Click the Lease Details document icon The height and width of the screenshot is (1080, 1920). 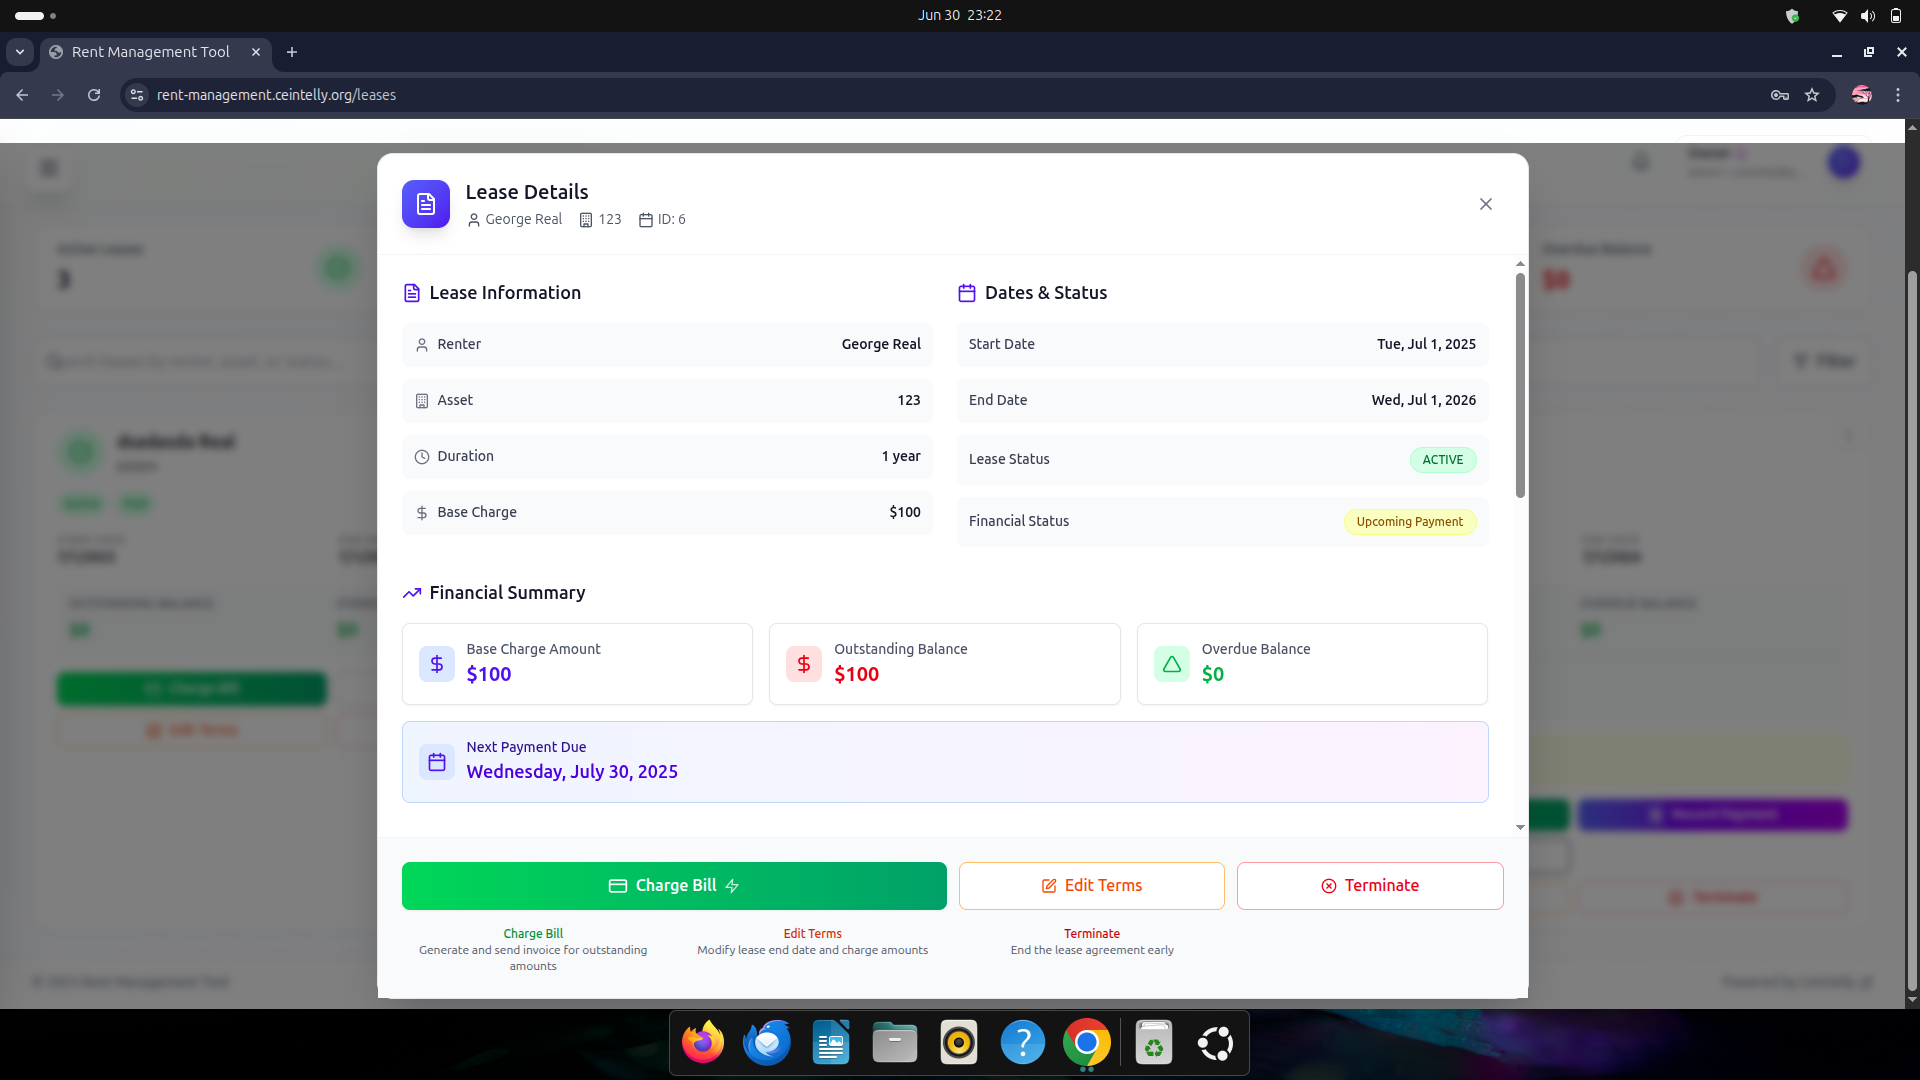(x=426, y=204)
